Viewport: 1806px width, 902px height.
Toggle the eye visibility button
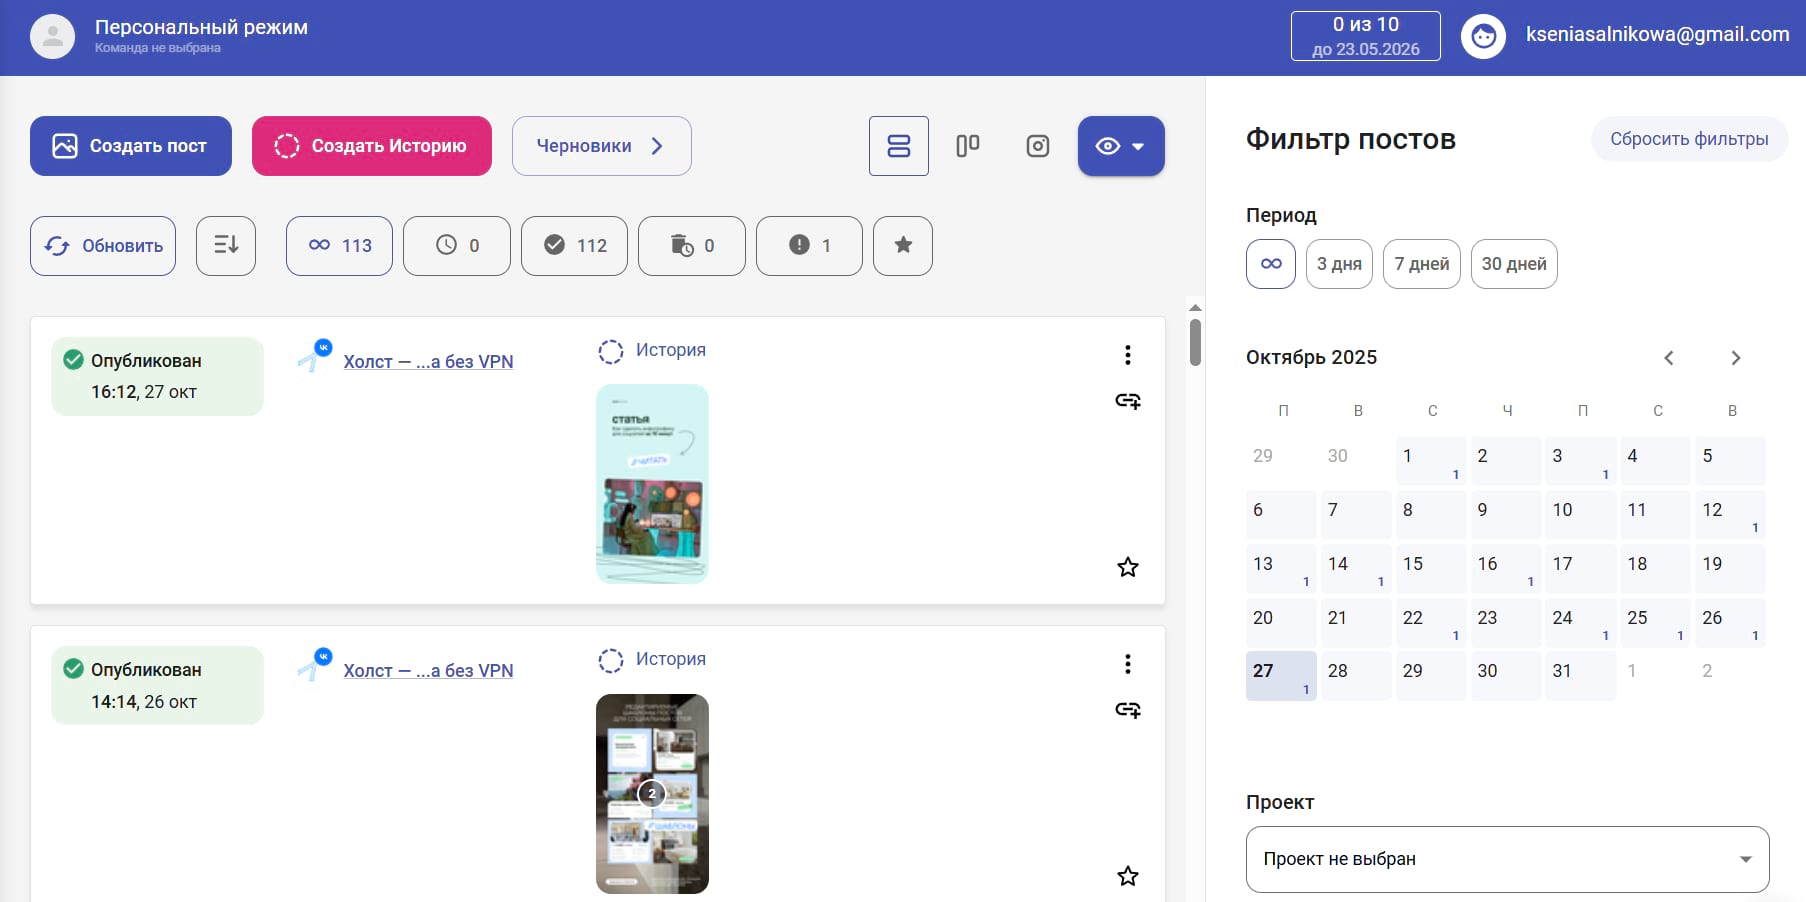tap(1107, 146)
